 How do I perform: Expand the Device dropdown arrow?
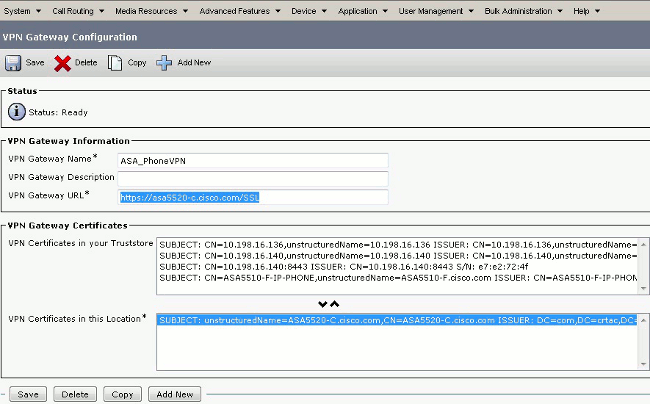324,11
